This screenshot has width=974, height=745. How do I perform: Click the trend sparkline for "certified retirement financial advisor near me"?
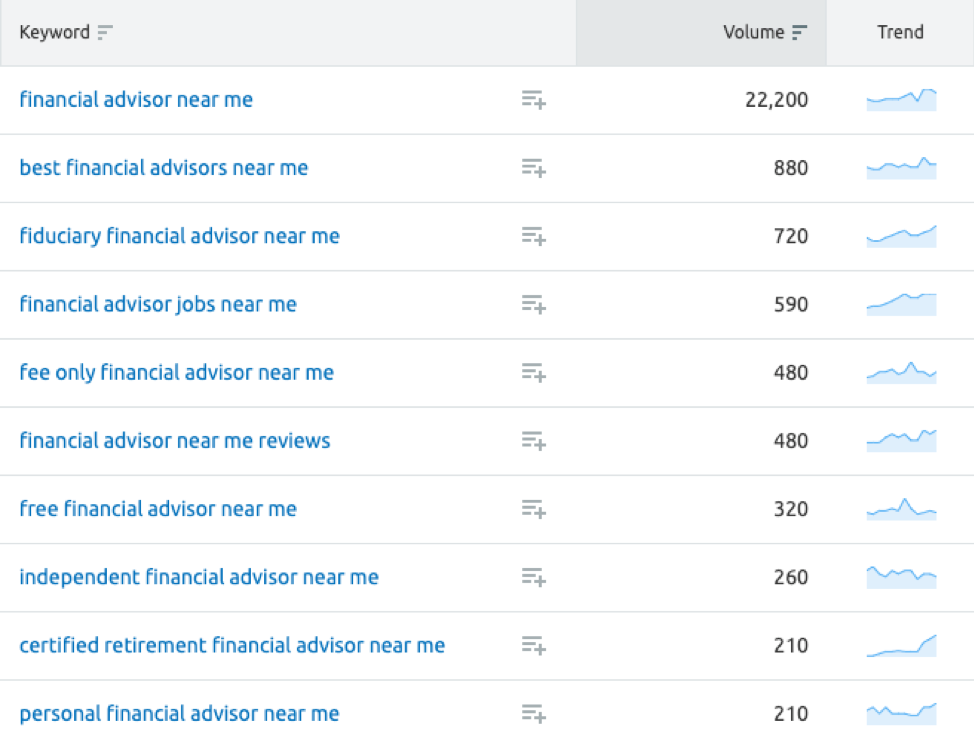[x=901, y=646]
